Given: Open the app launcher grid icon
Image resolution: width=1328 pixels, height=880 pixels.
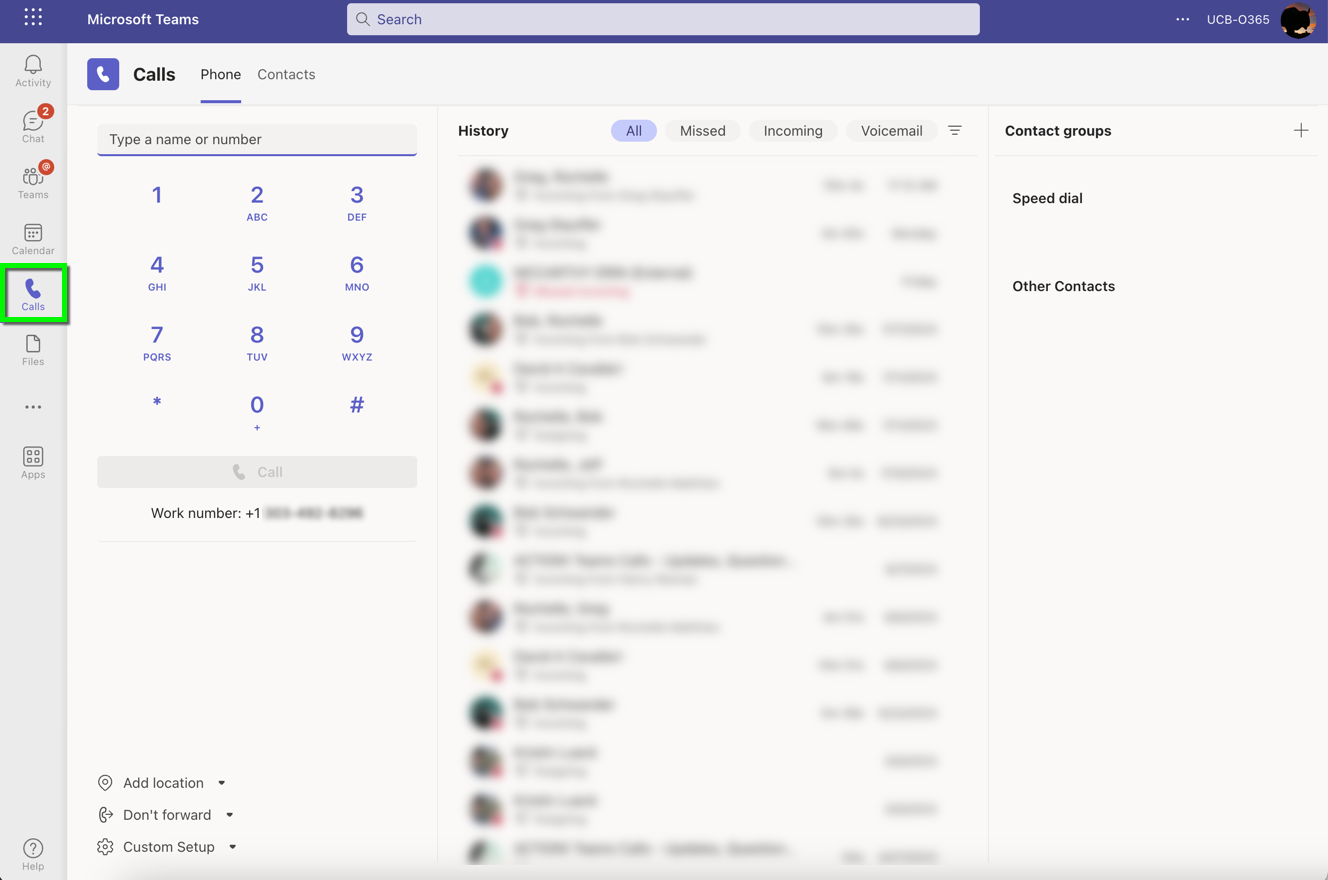Looking at the screenshot, I should [x=33, y=18].
